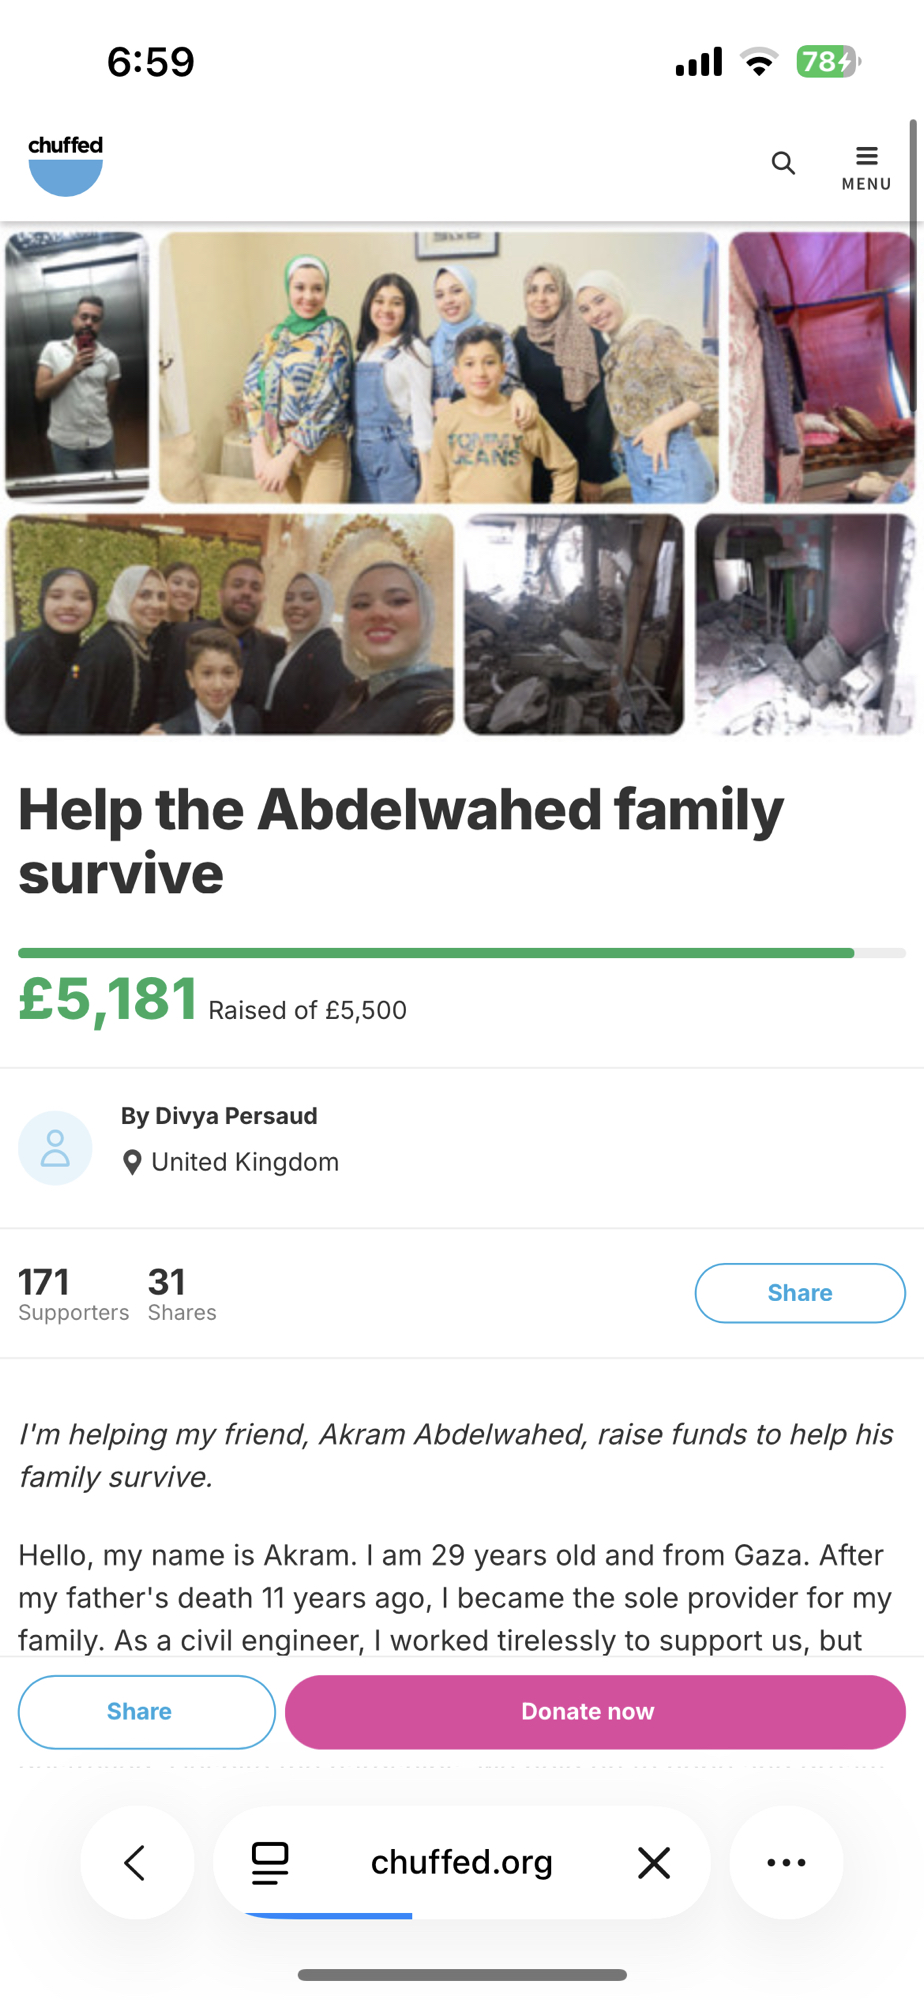Open the browser tabs overview icon
The height and width of the screenshot is (2000, 924).
(x=270, y=1862)
